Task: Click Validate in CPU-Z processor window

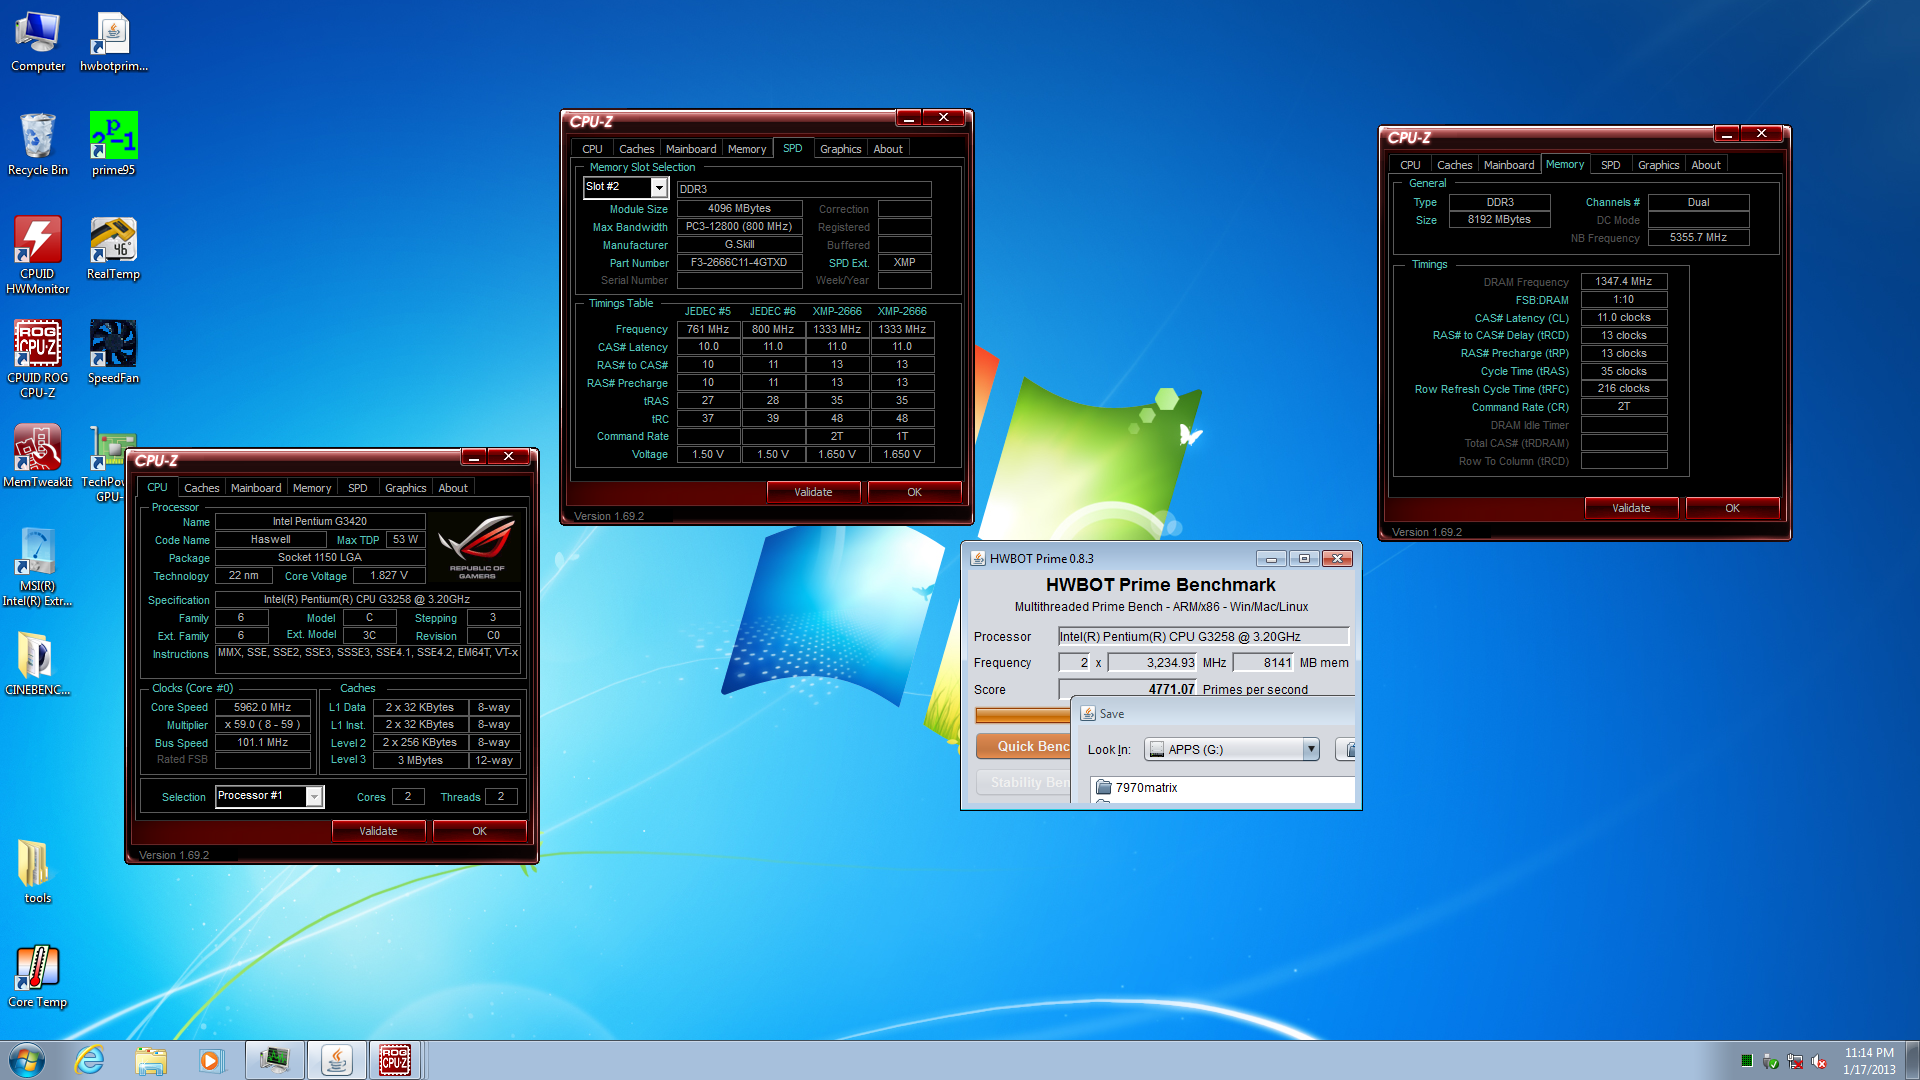Action: (378, 831)
